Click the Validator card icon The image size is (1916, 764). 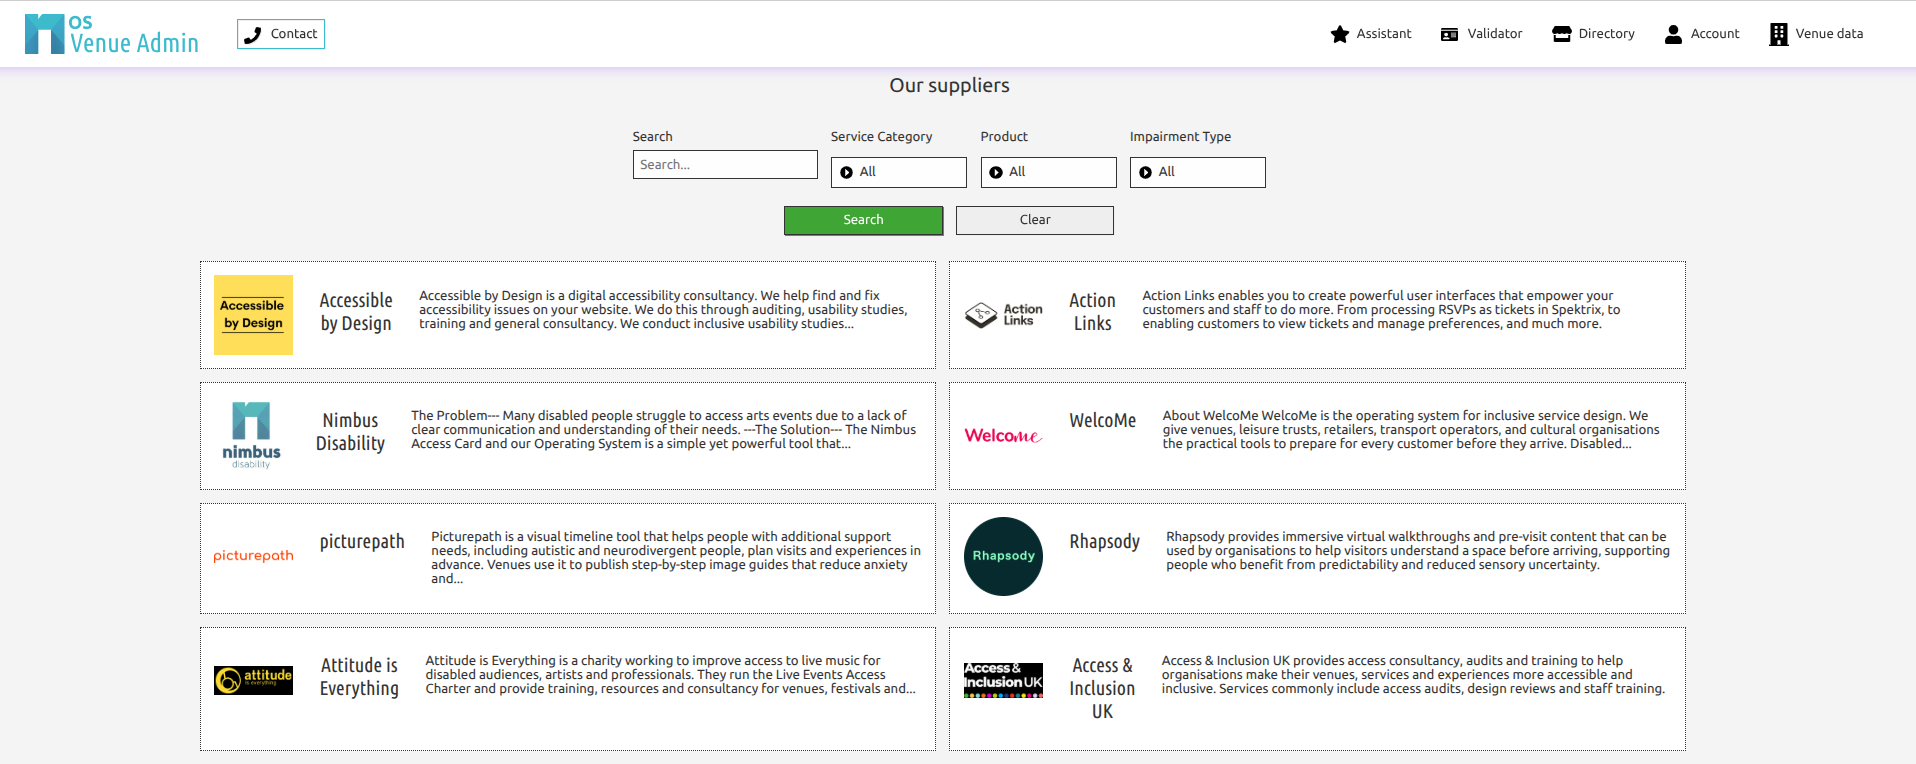[x=1449, y=34]
